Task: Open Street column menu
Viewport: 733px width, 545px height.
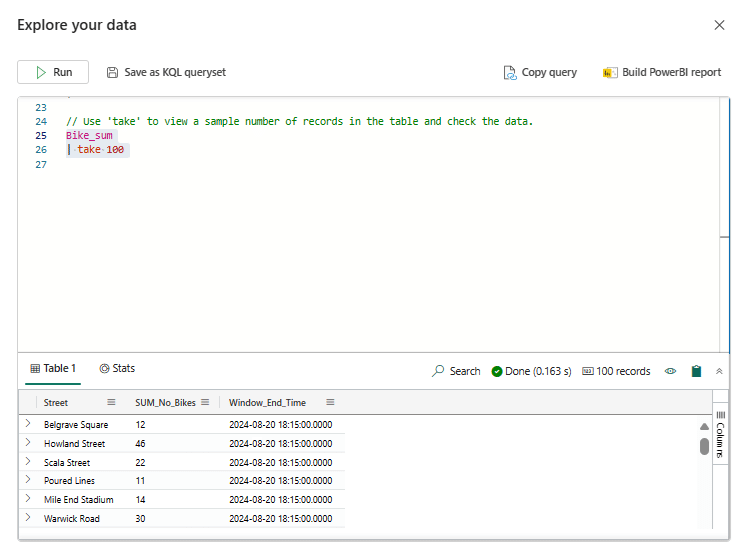Action: click(111, 402)
